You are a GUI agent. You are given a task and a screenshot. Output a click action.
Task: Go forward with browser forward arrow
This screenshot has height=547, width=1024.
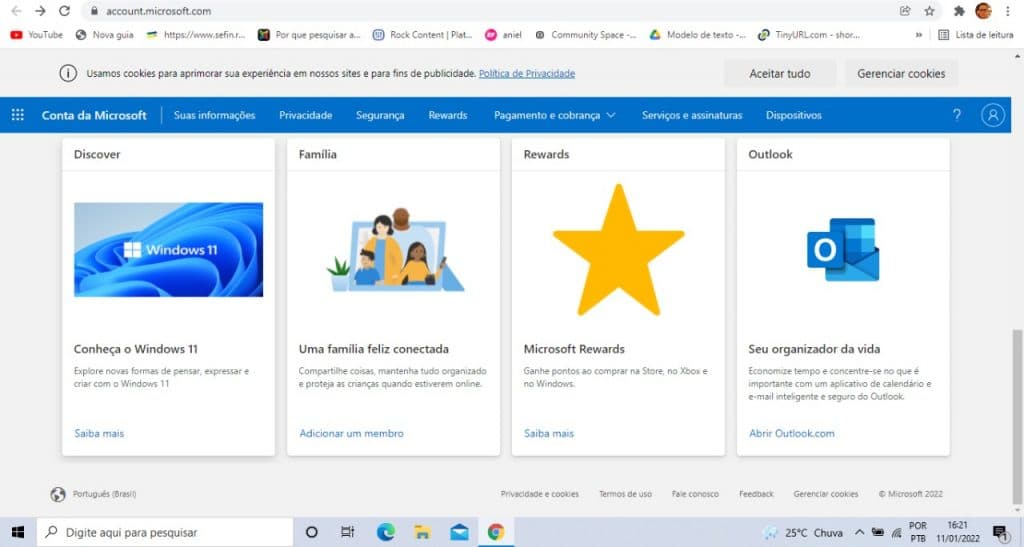click(40, 10)
